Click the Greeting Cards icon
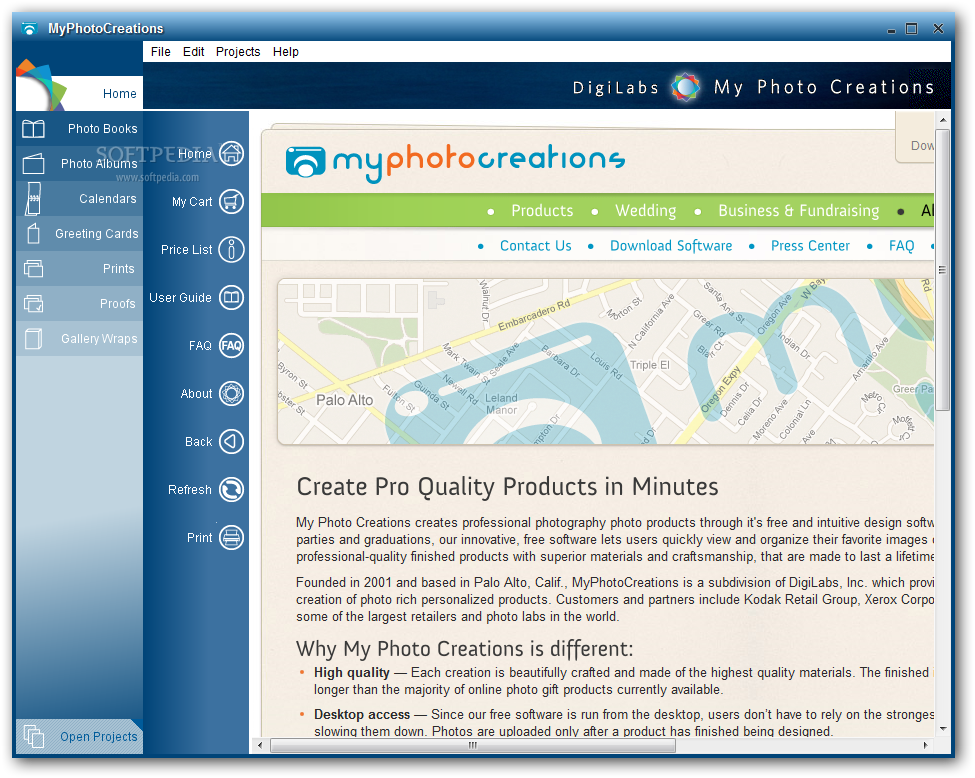Viewport: 975px width, 778px height. 34,233
